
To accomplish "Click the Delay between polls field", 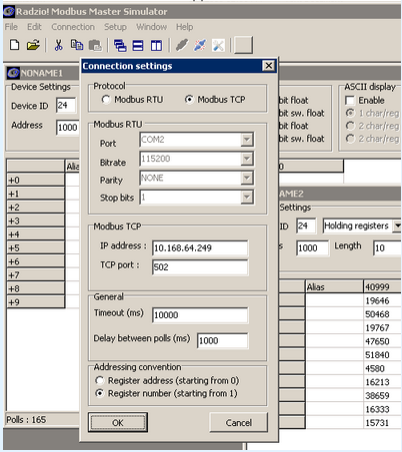I will (222, 341).
